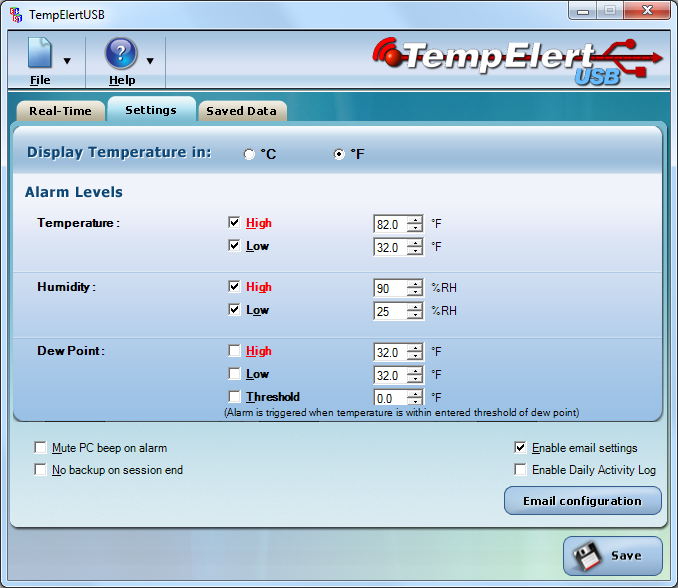The image size is (678, 588).
Task: Minimize the TempElertUSB window
Action: click(x=582, y=11)
